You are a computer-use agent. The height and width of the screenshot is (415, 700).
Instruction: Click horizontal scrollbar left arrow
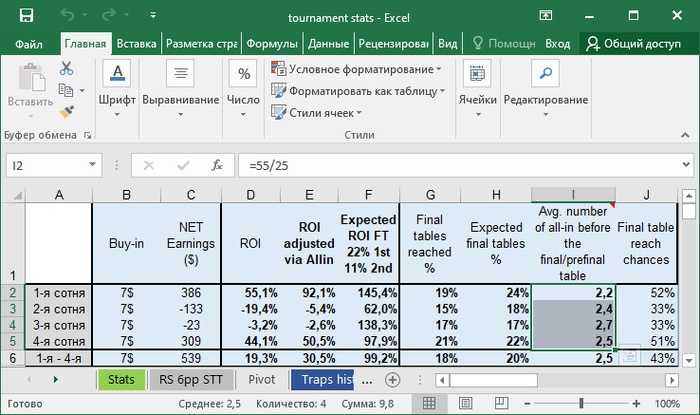pyautogui.click(x=442, y=380)
